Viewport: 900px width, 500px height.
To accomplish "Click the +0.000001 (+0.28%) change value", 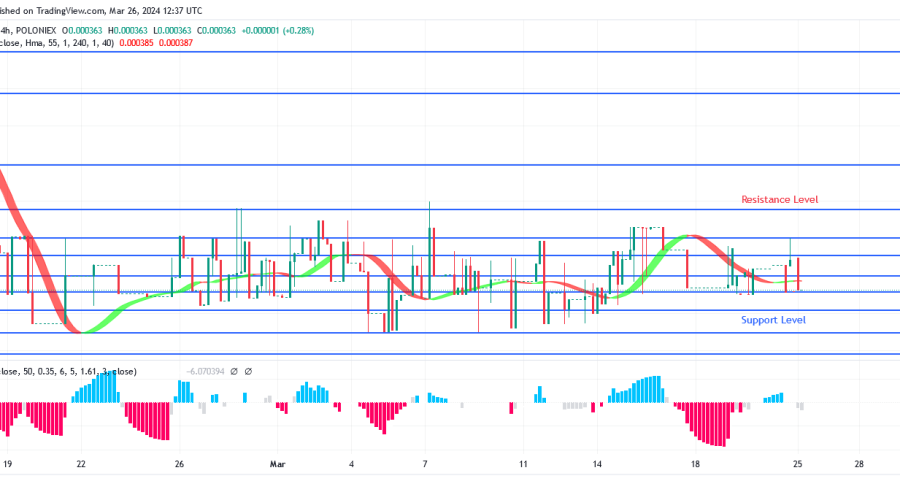I will (x=275, y=30).
